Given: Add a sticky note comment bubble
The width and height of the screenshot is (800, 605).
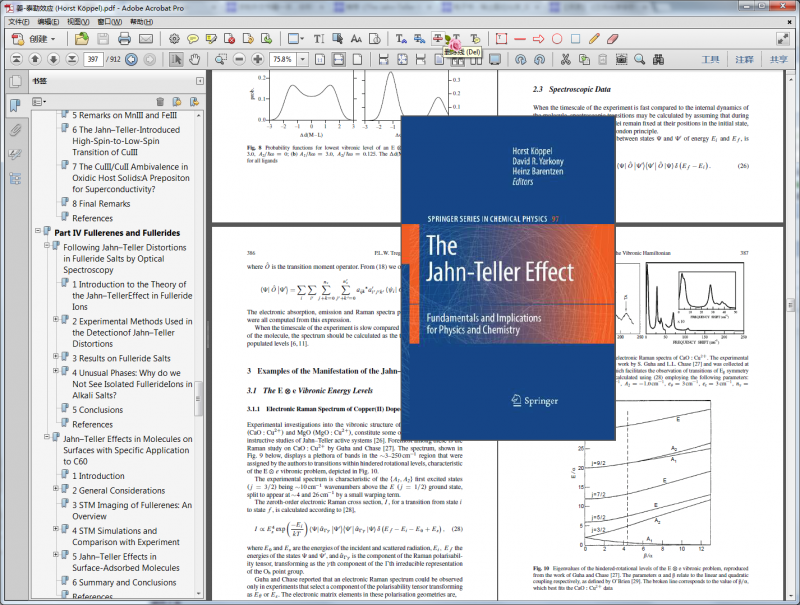Looking at the screenshot, I should pos(193,39).
